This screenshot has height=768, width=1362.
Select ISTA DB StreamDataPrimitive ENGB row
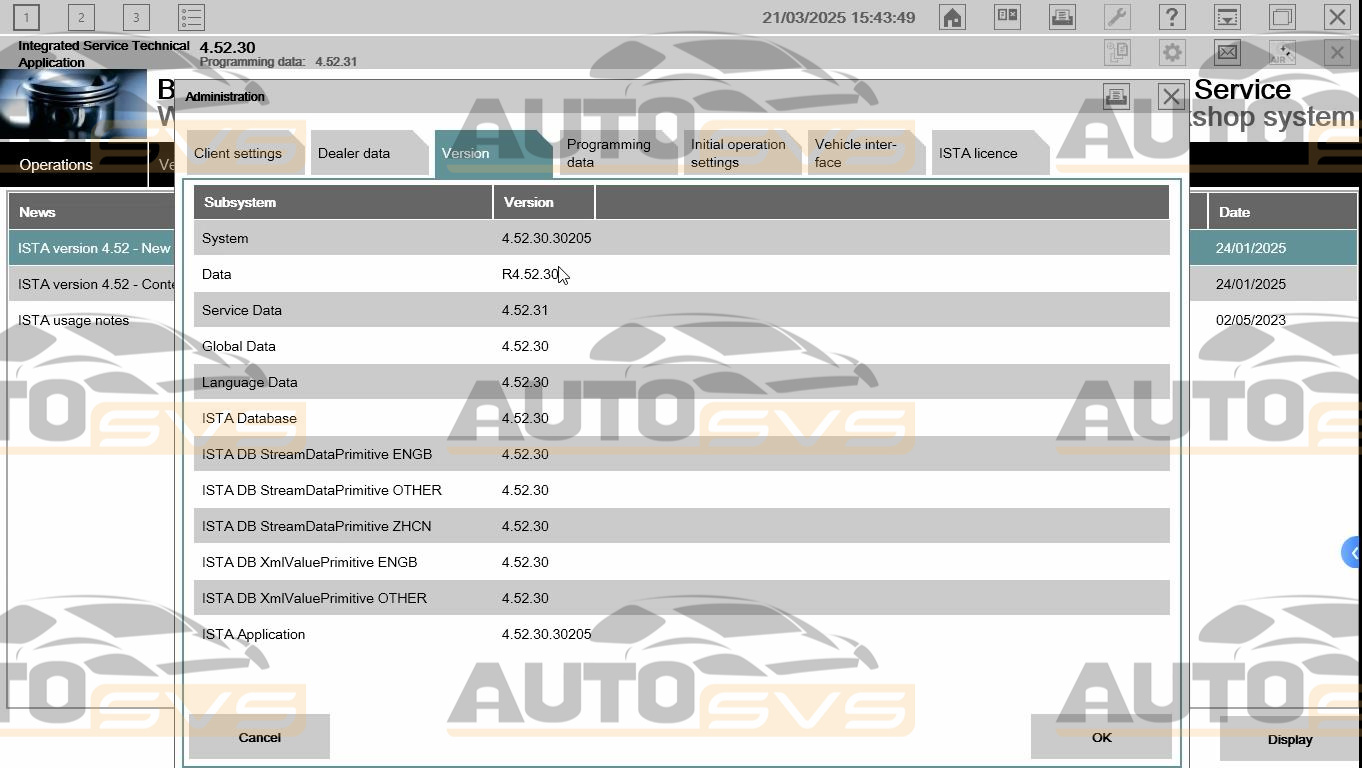pyautogui.click(x=681, y=454)
